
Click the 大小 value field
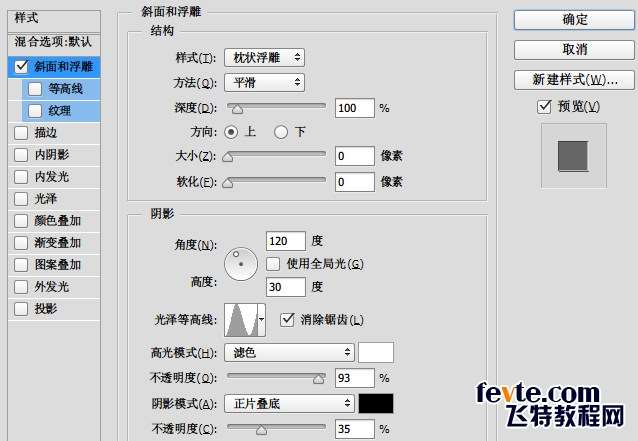pos(355,156)
